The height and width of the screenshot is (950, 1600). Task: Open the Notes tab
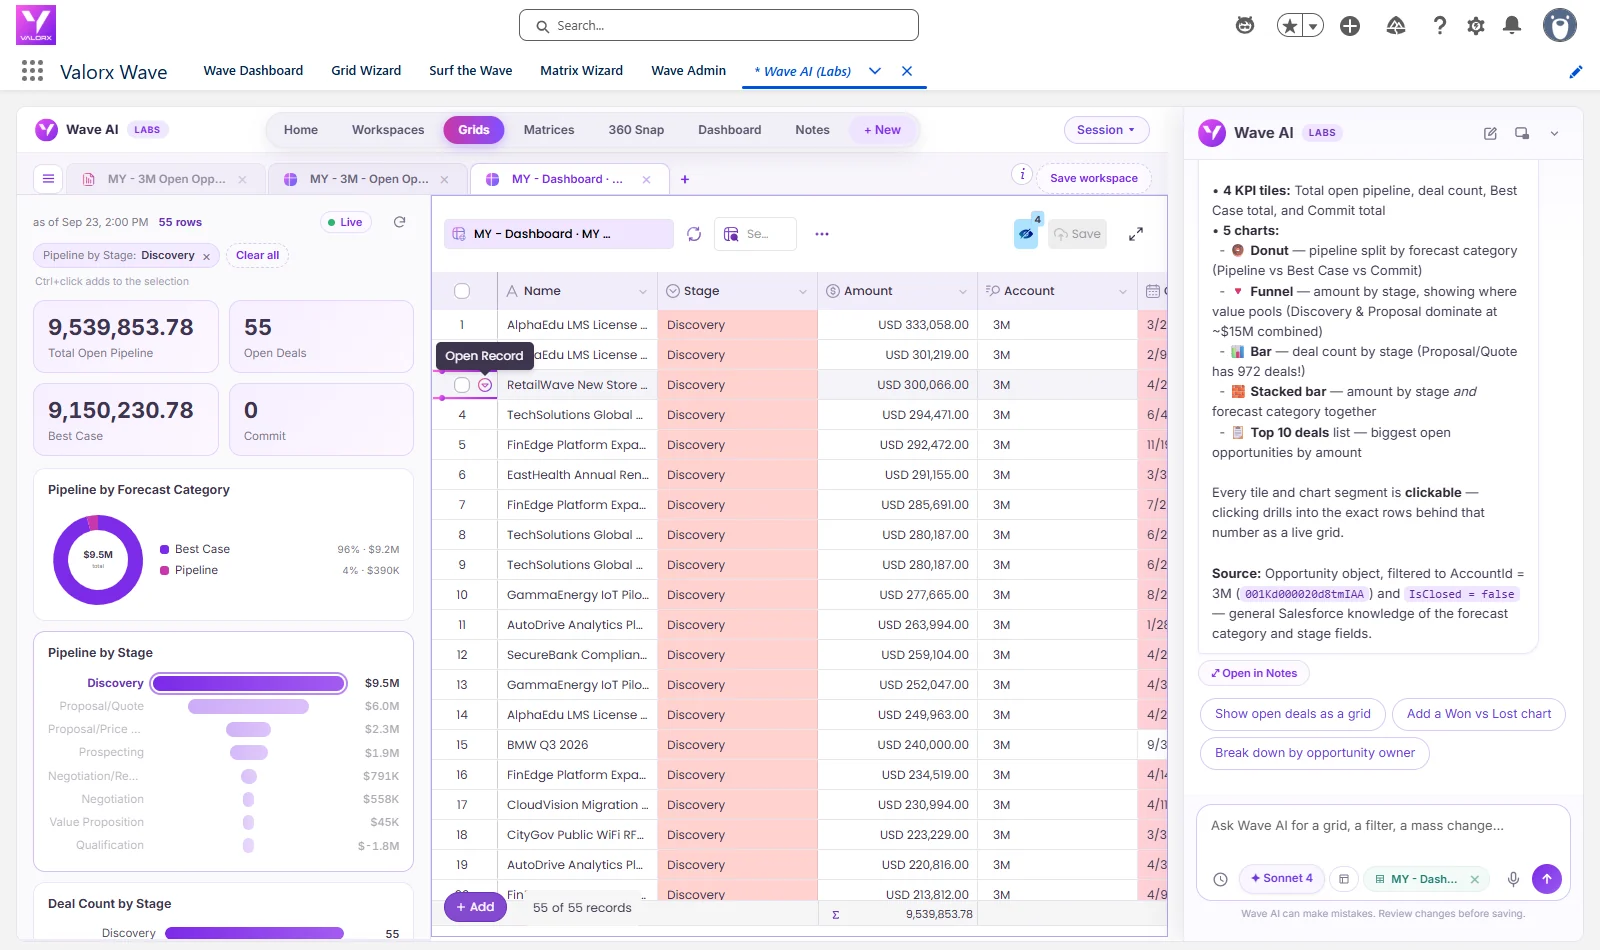[812, 130]
